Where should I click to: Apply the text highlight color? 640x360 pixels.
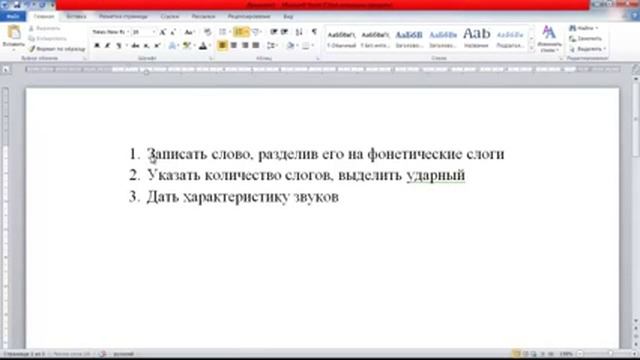[x=187, y=46]
